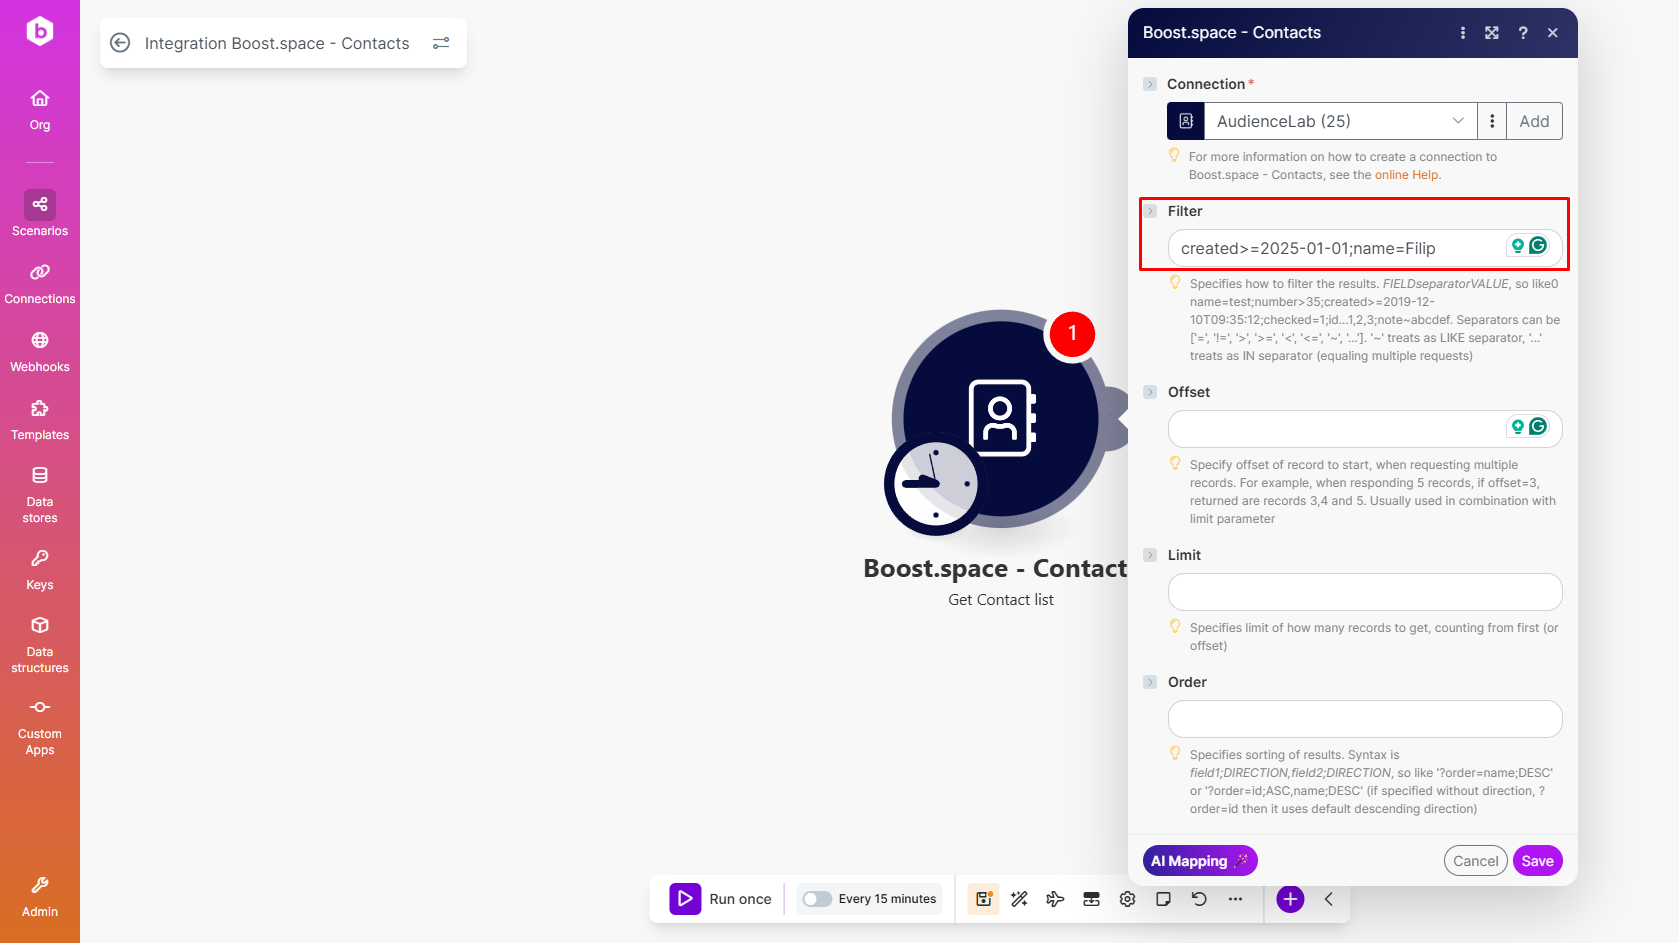Toggle the Every 15 minutes schedule switch
The image size is (1679, 943).
pos(817,899)
